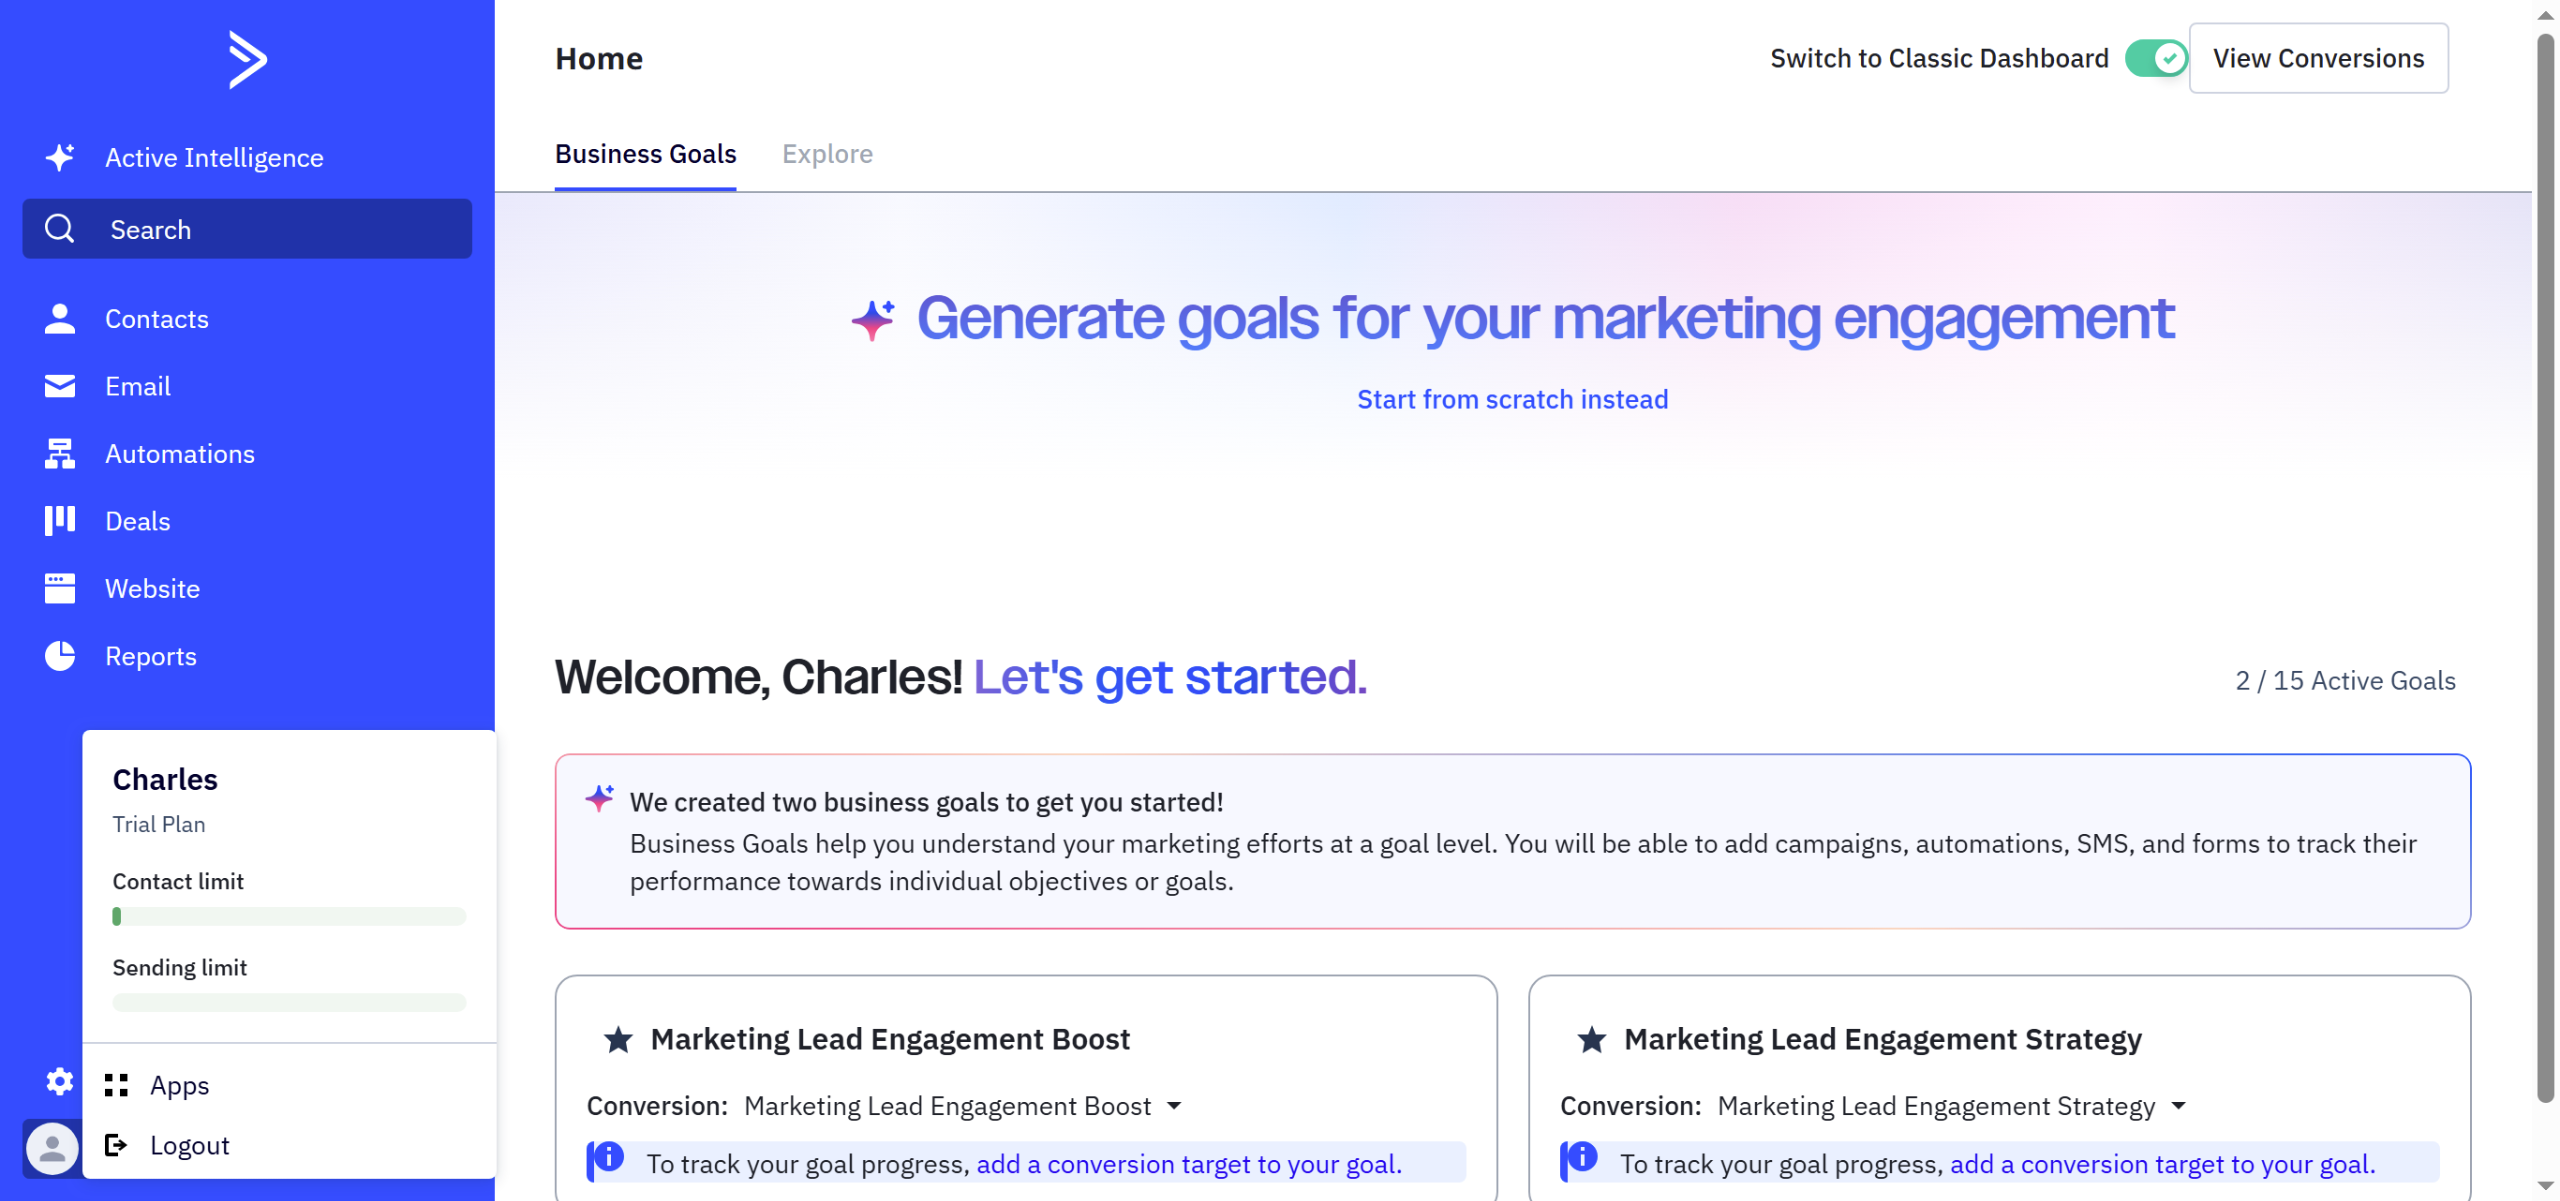
Task: Open the Email envelope icon
Action: click(x=60, y=386)
